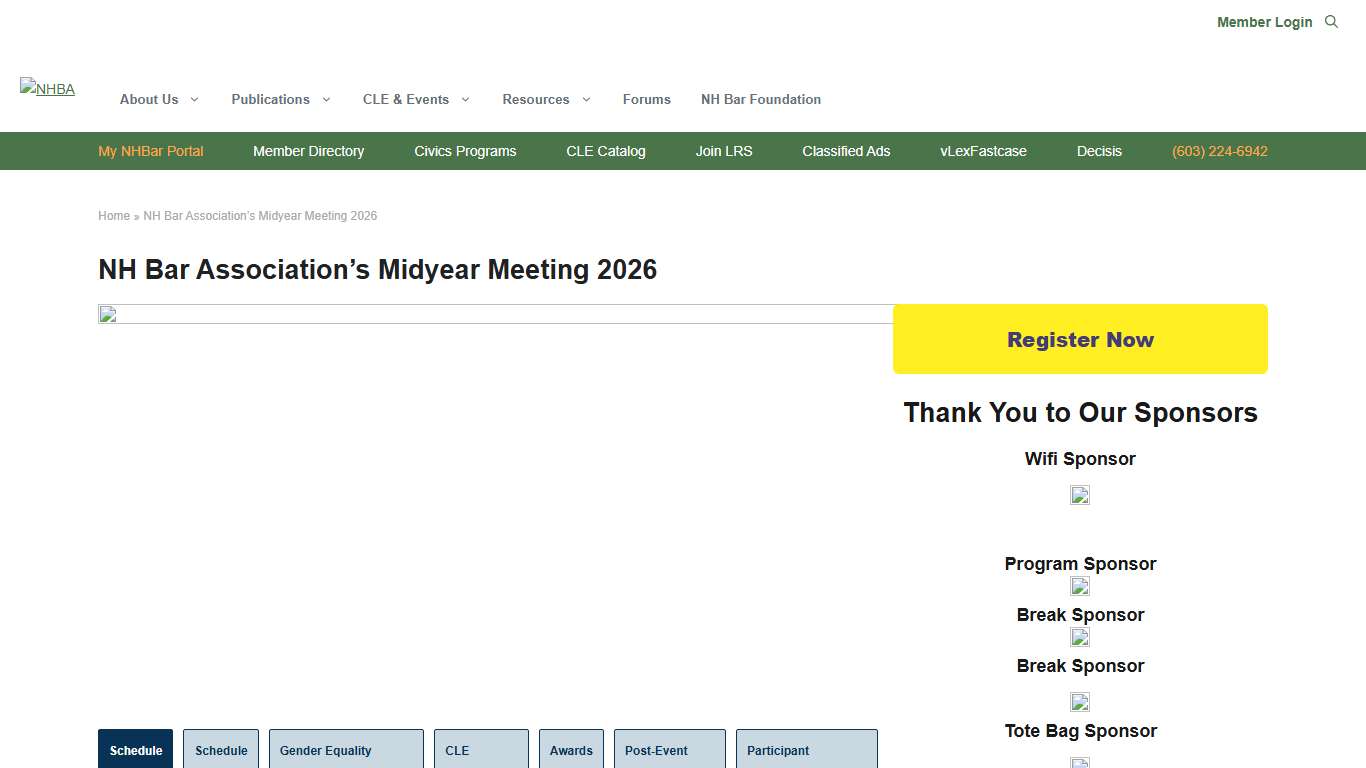
Task: Expand the CLE & Events dropdown
Action: (x=415, y=99)
